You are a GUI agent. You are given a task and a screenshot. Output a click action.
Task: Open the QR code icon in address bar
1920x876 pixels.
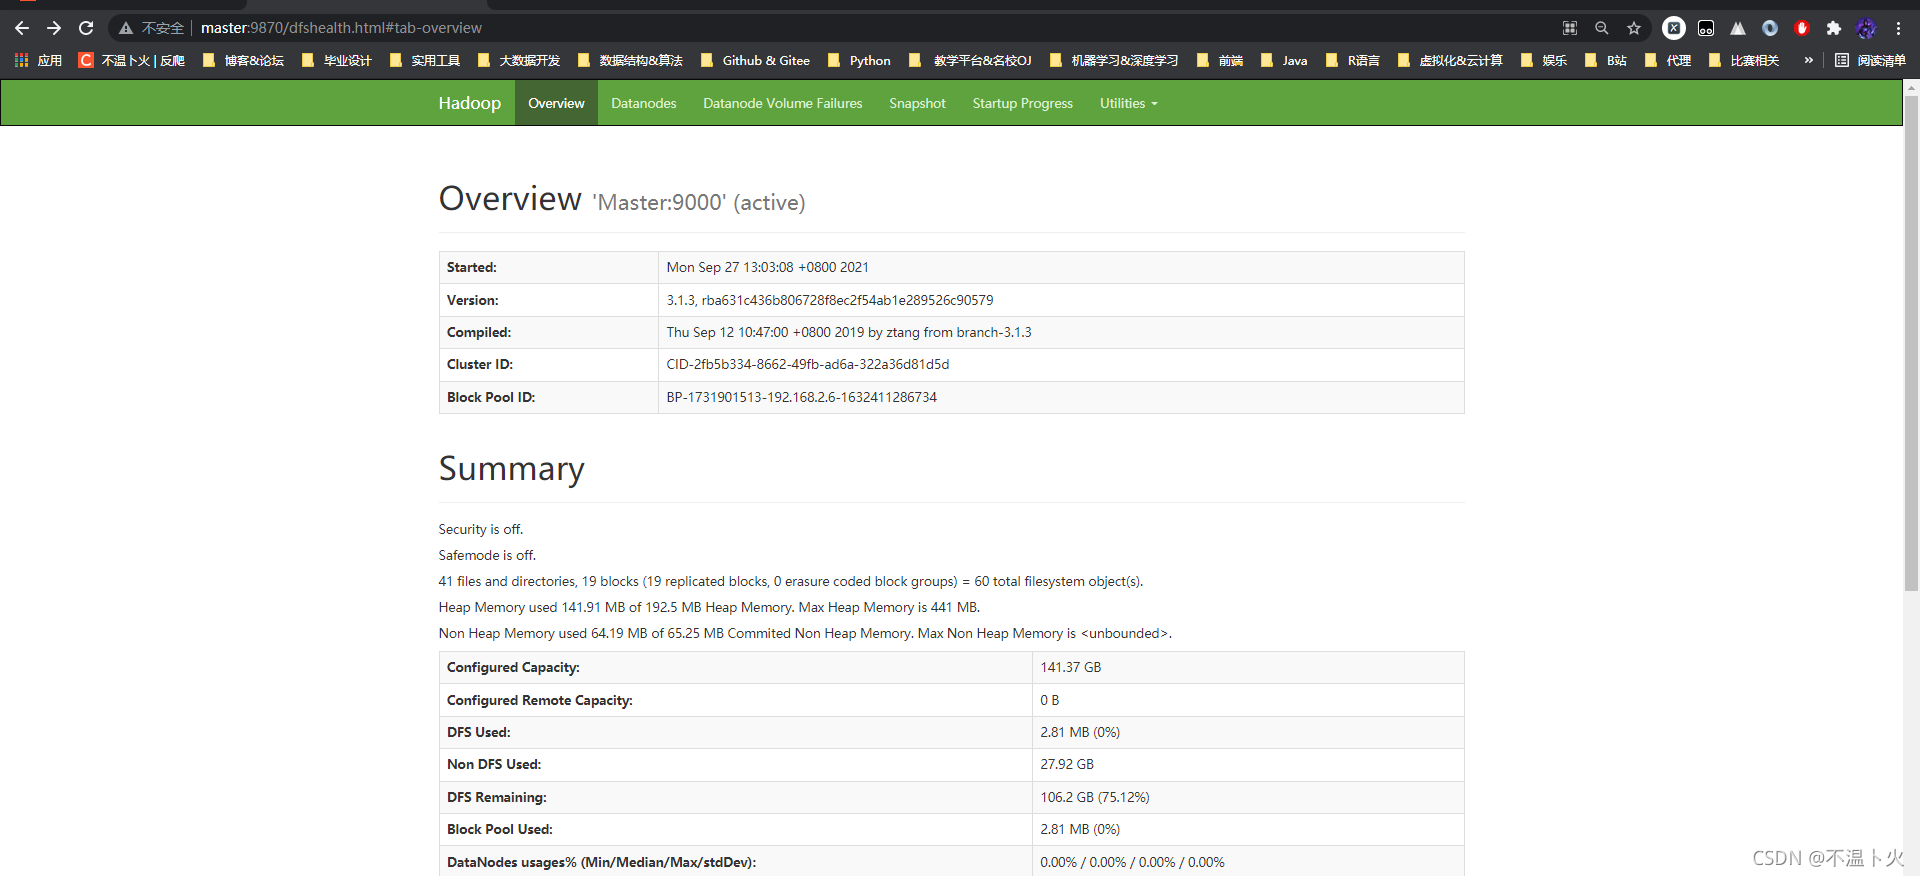1570,28
